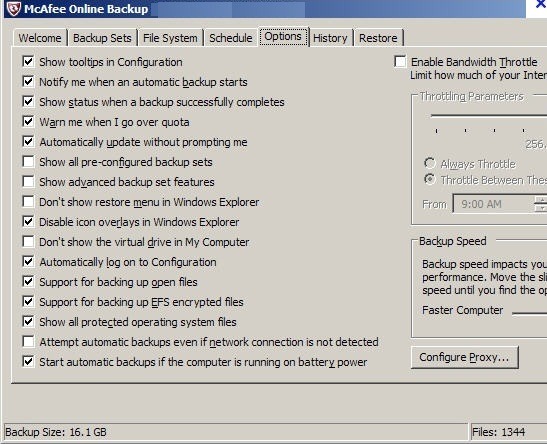Go to the File System tab
Image resolution: width=547 pixels, height=444 pixels.
click(x=170, y=38)
